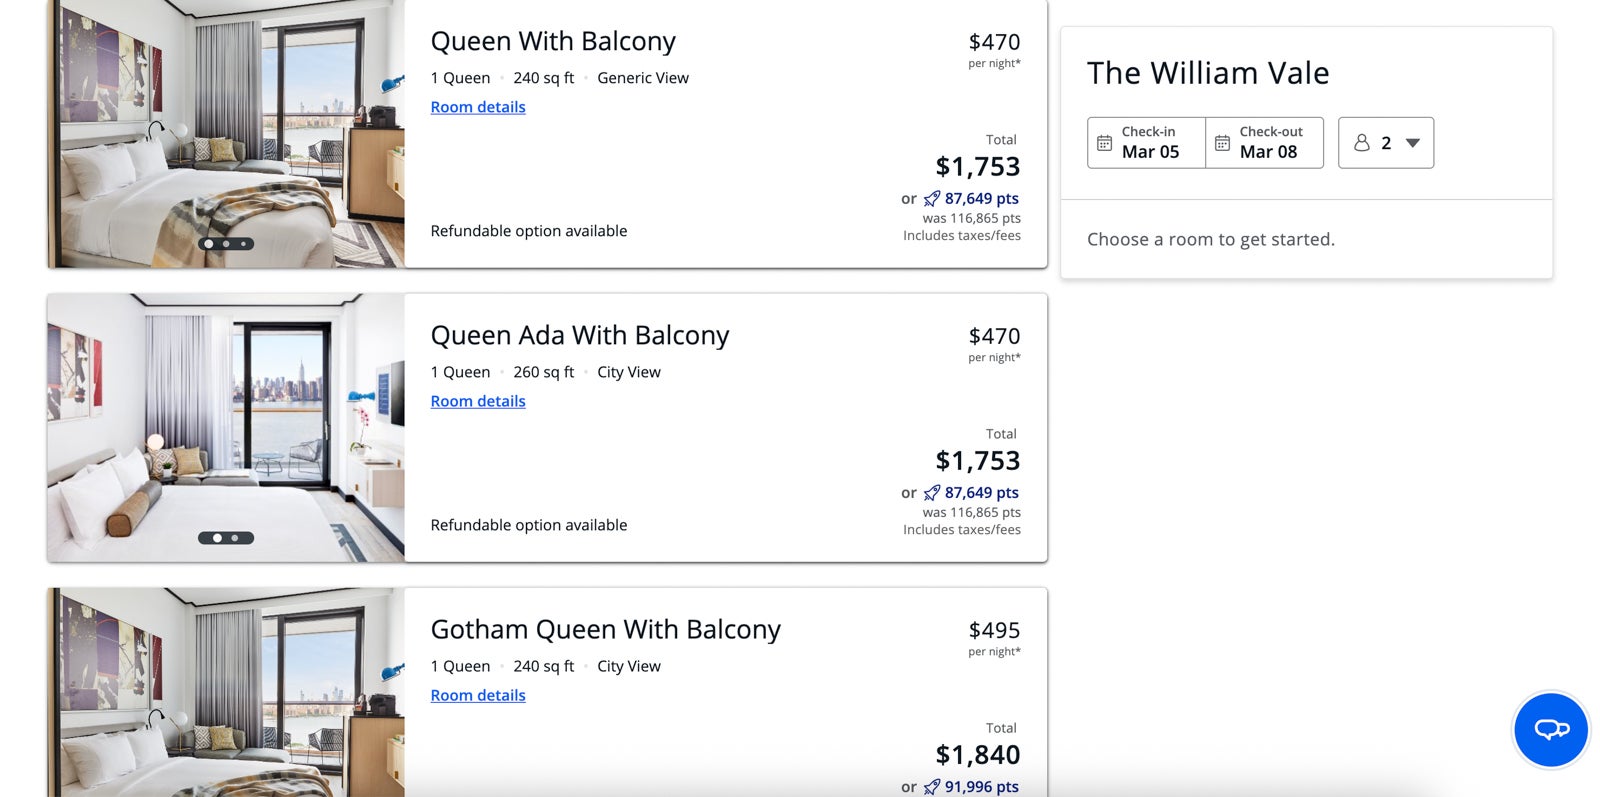Click the check-out calendar icon
This screenshot has height=797, width=1600.
click(x=1222, y=143)
